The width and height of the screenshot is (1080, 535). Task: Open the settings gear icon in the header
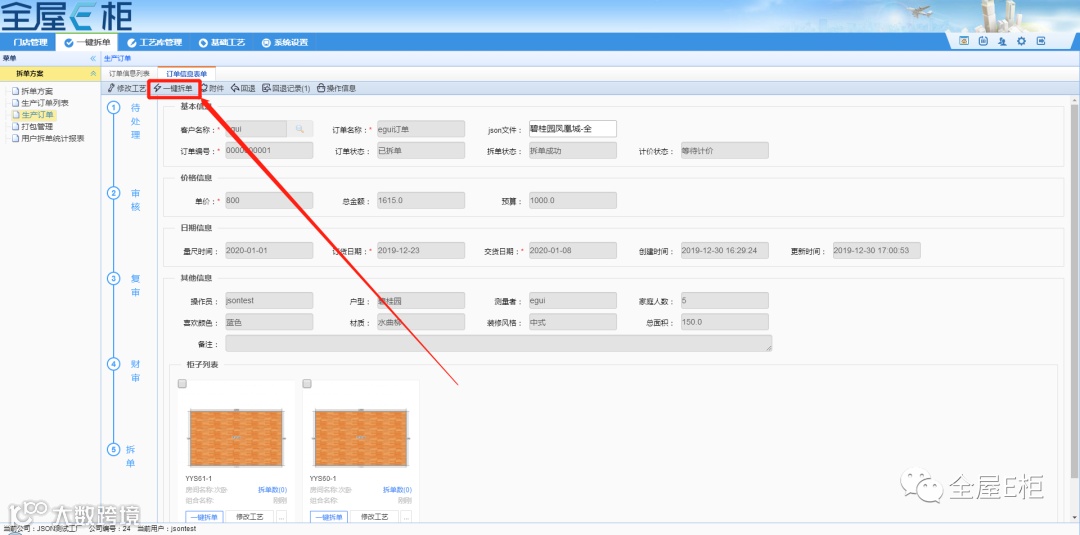tap(1021, 41)
